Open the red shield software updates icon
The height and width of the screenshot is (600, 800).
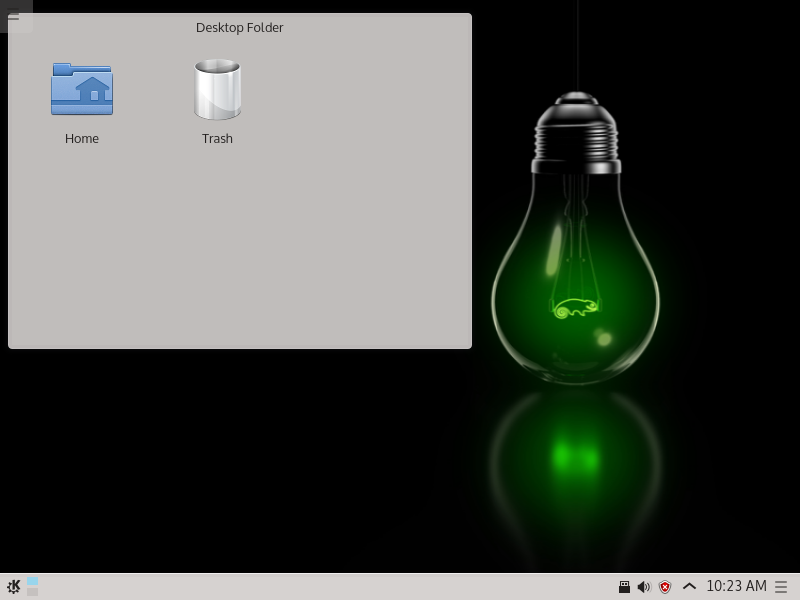pos(665,587)
